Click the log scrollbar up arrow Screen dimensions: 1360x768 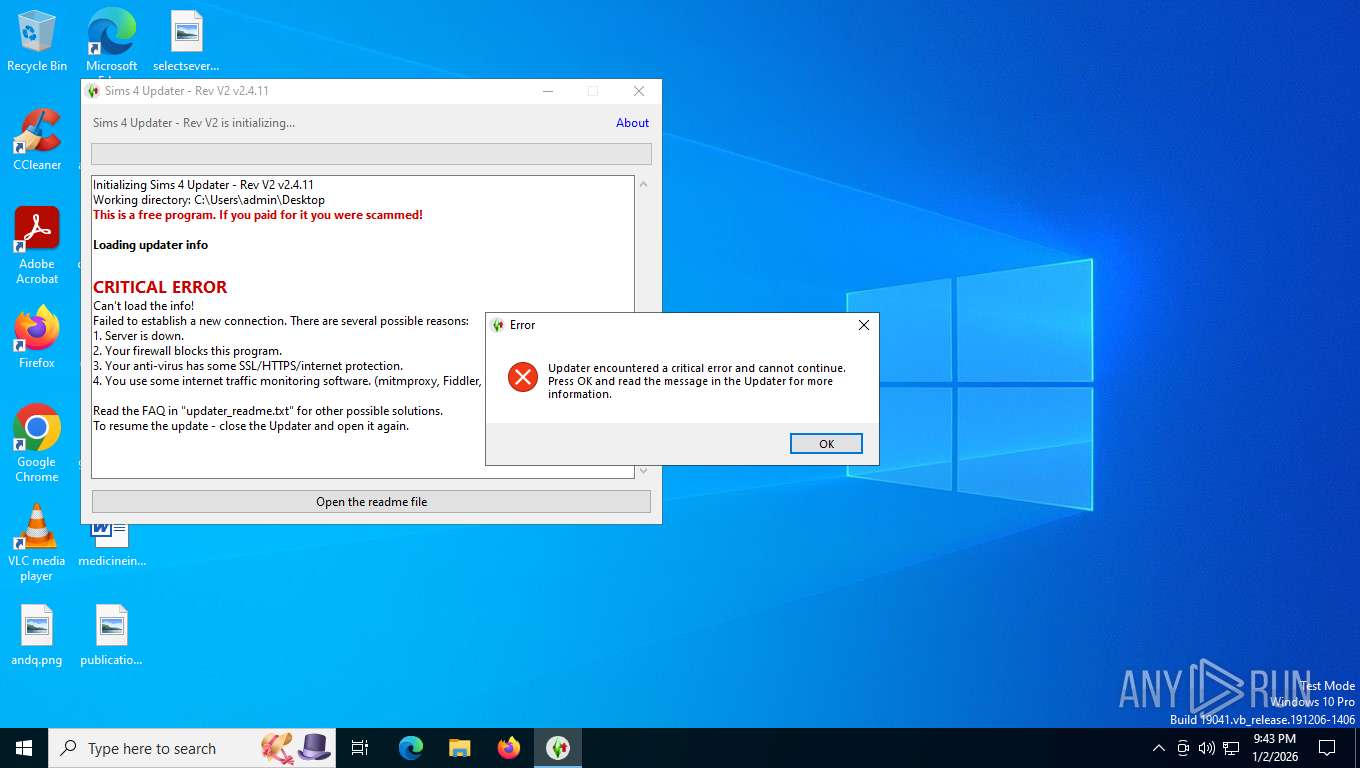[x=643, y=184]
